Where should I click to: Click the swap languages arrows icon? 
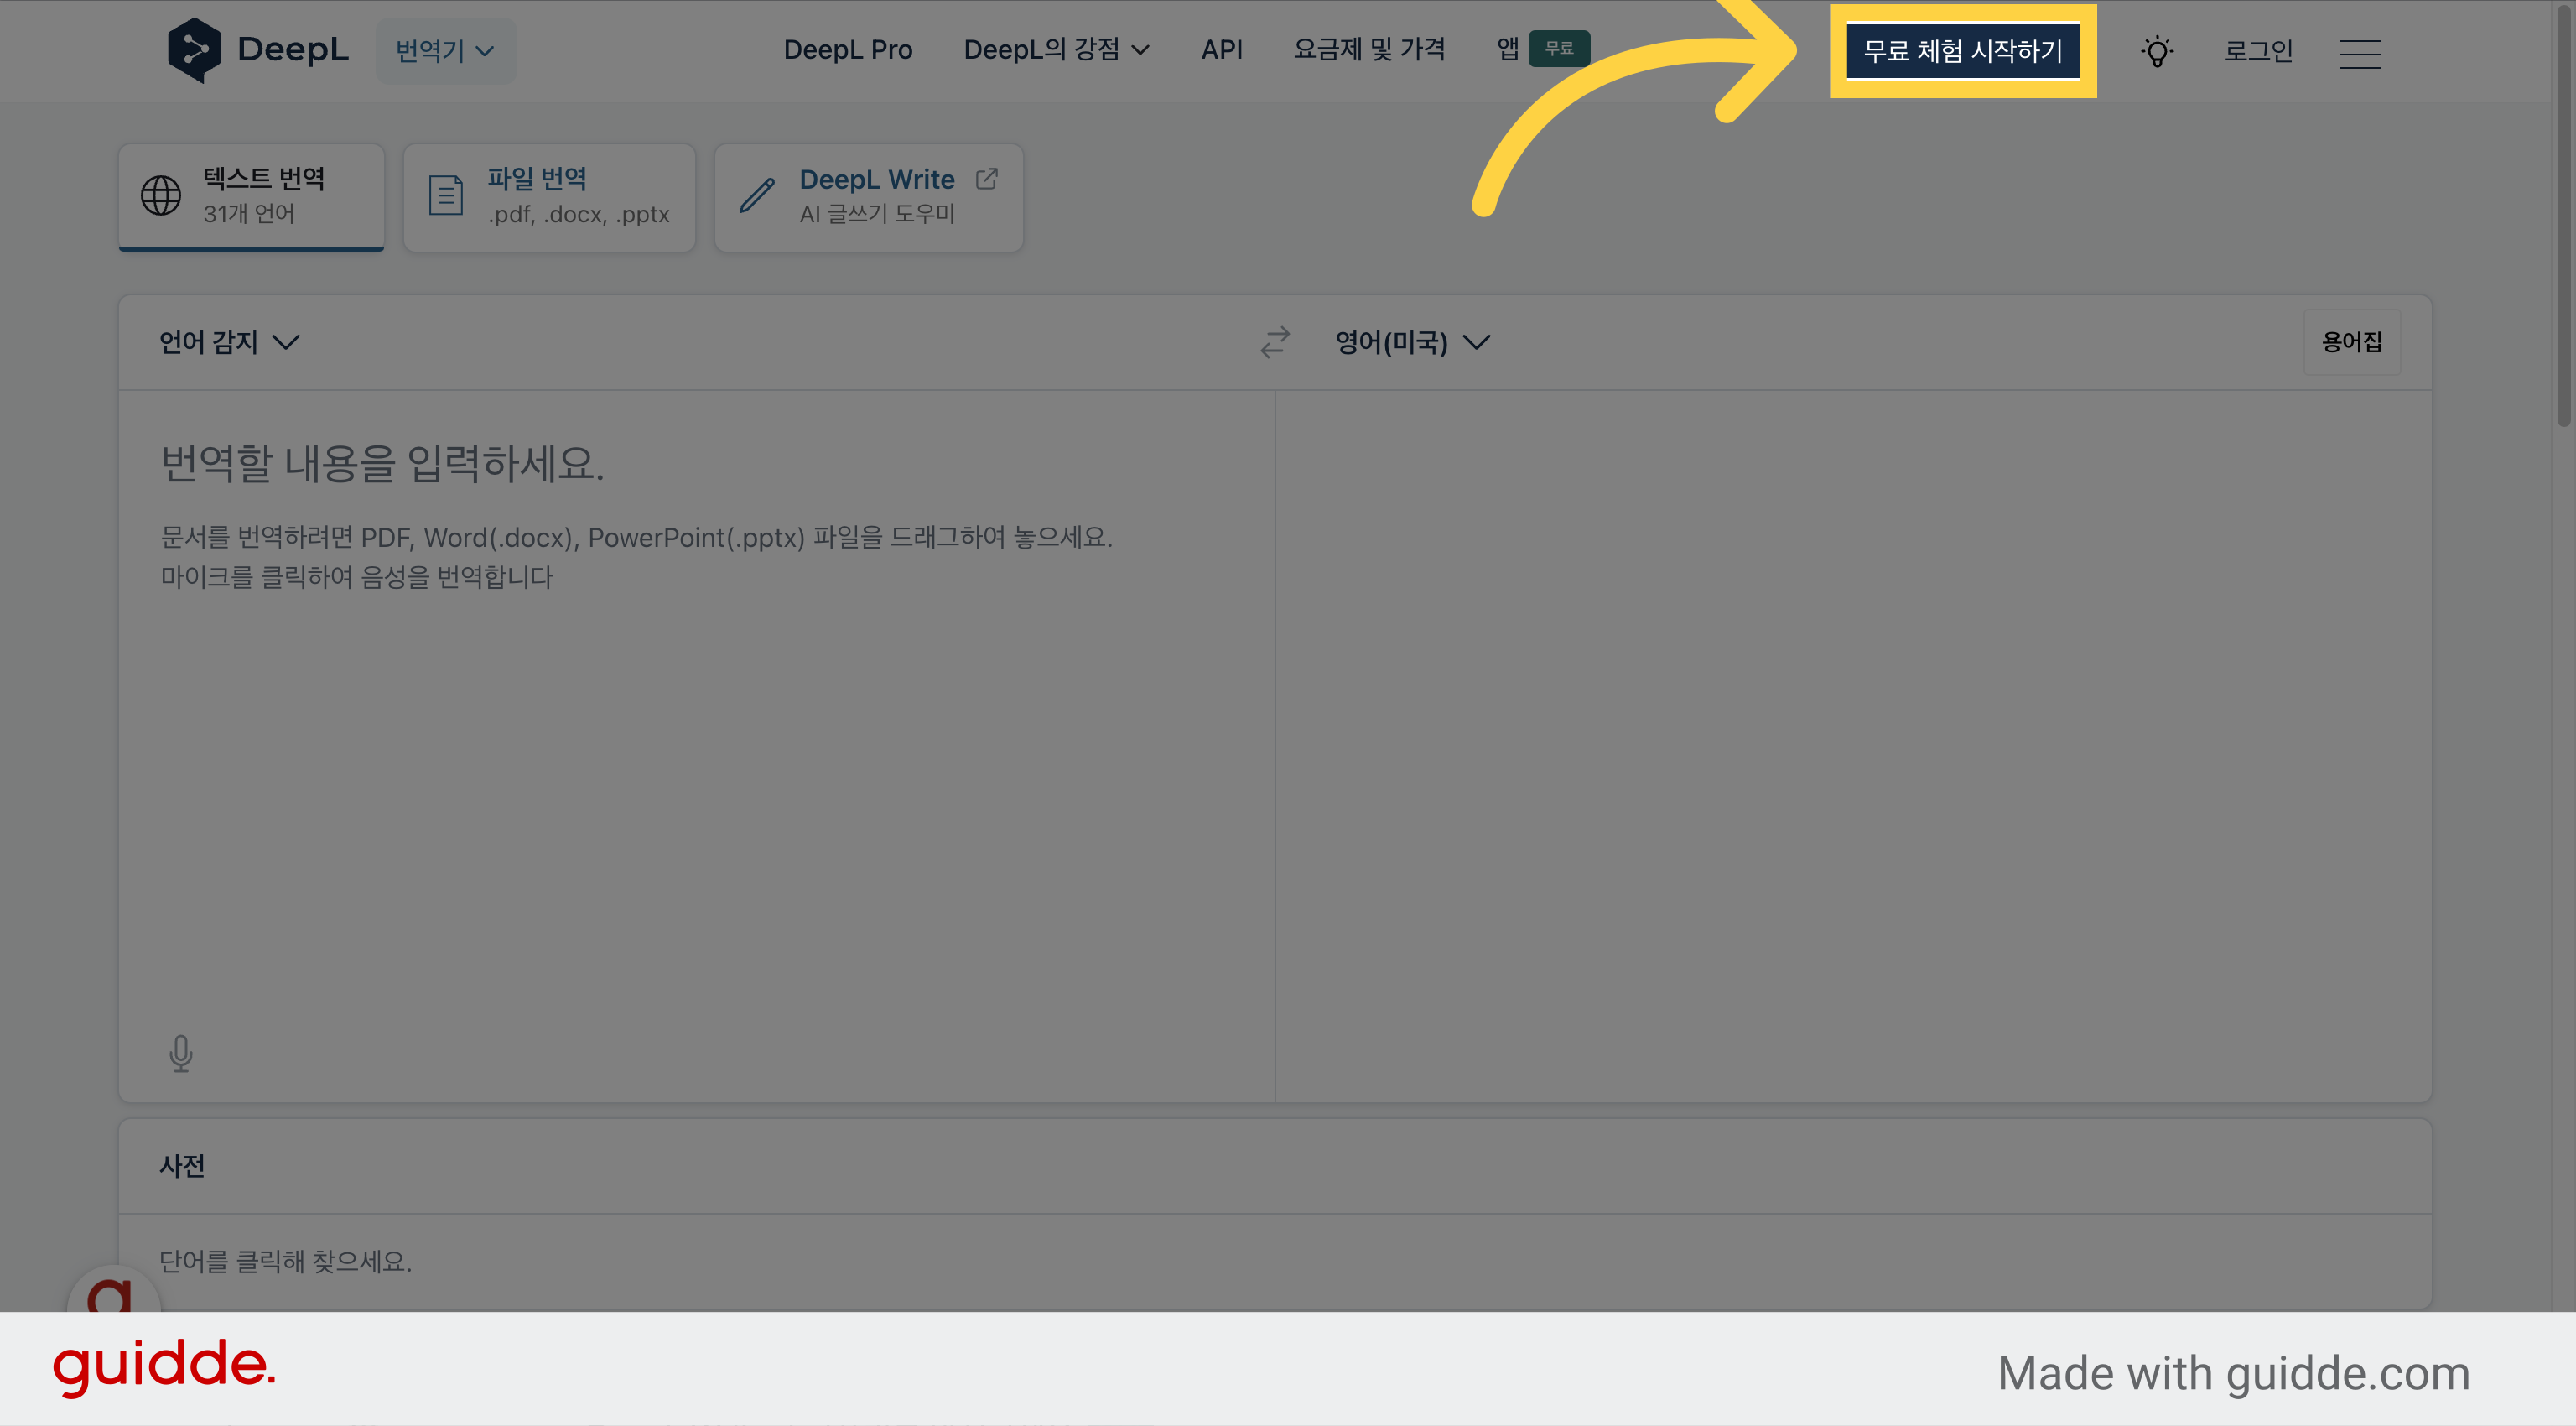click(x=1275, y=342)
